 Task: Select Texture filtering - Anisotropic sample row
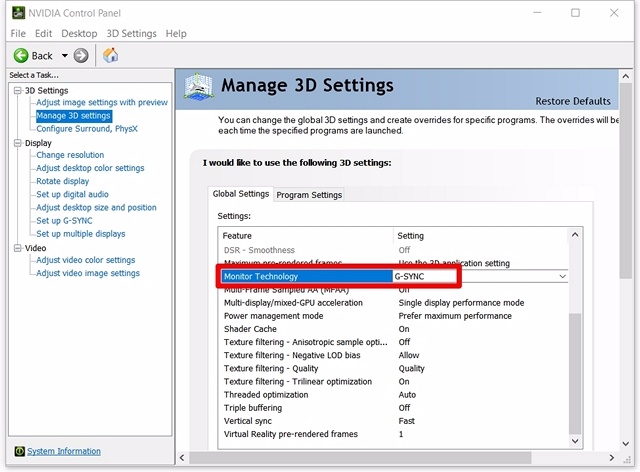[x=394, y=342]
